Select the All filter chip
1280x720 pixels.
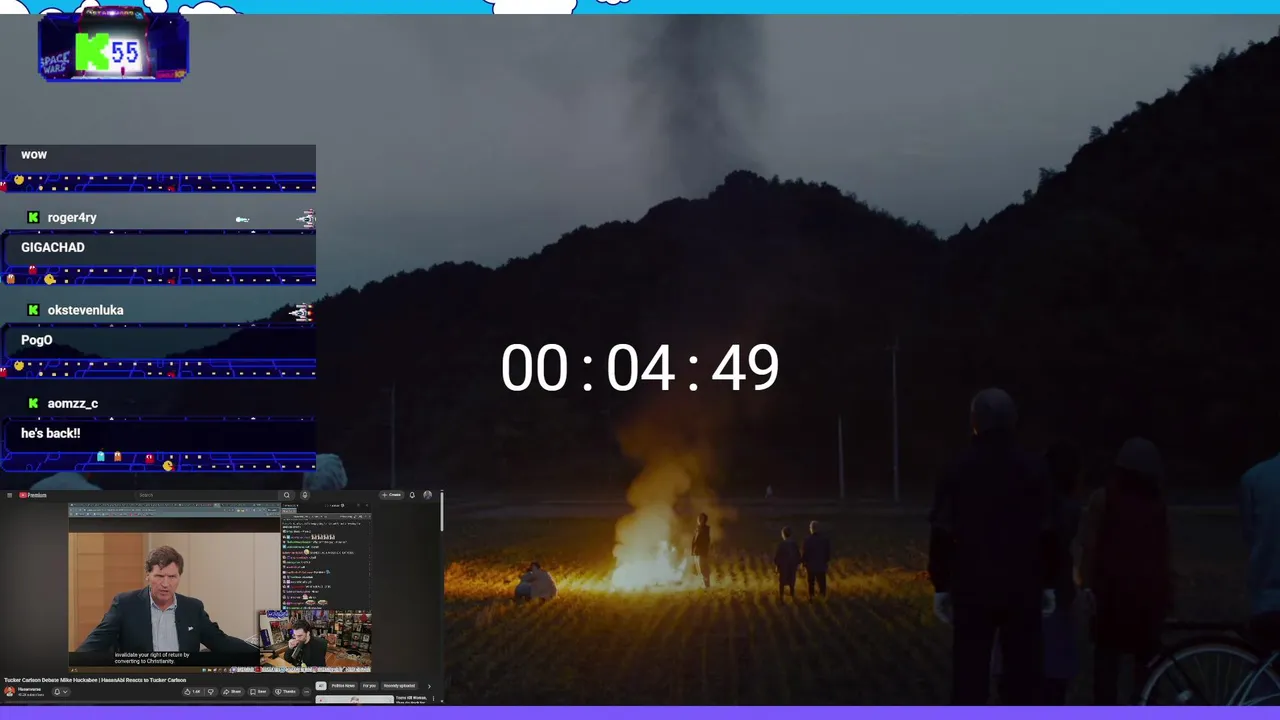pyautogui.click(x=321, y=686)
